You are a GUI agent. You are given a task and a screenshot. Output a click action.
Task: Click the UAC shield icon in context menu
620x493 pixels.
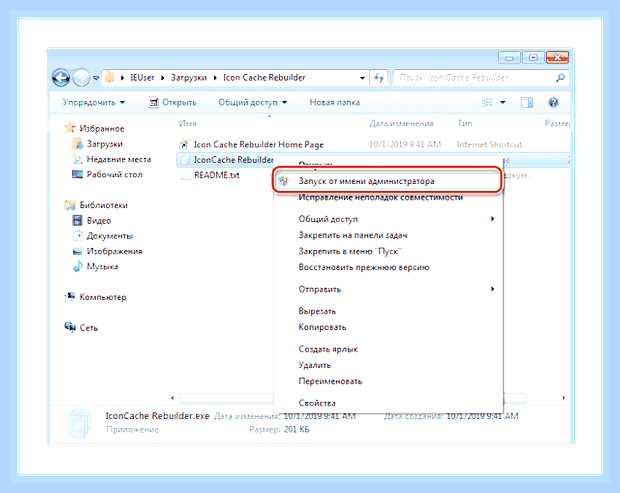283,181
